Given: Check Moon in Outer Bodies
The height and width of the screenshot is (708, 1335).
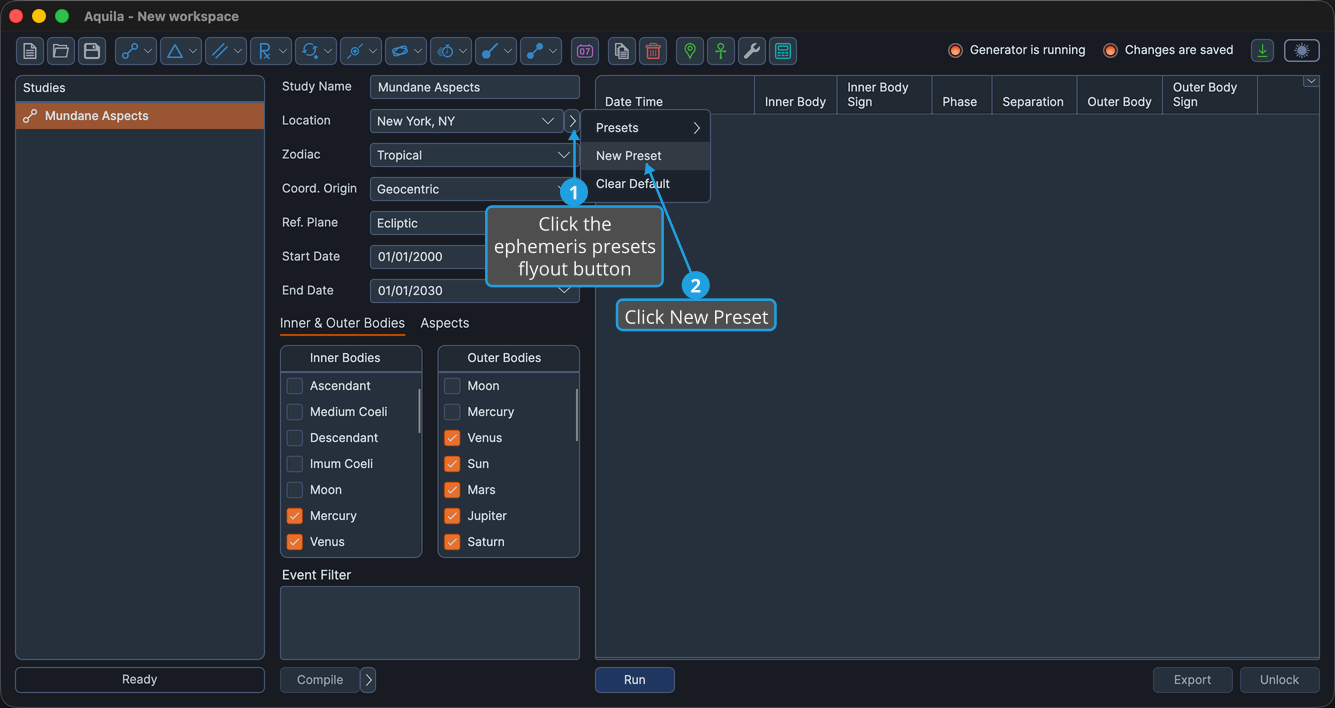Looking at the screenshot, I should (x=452, y=386).
